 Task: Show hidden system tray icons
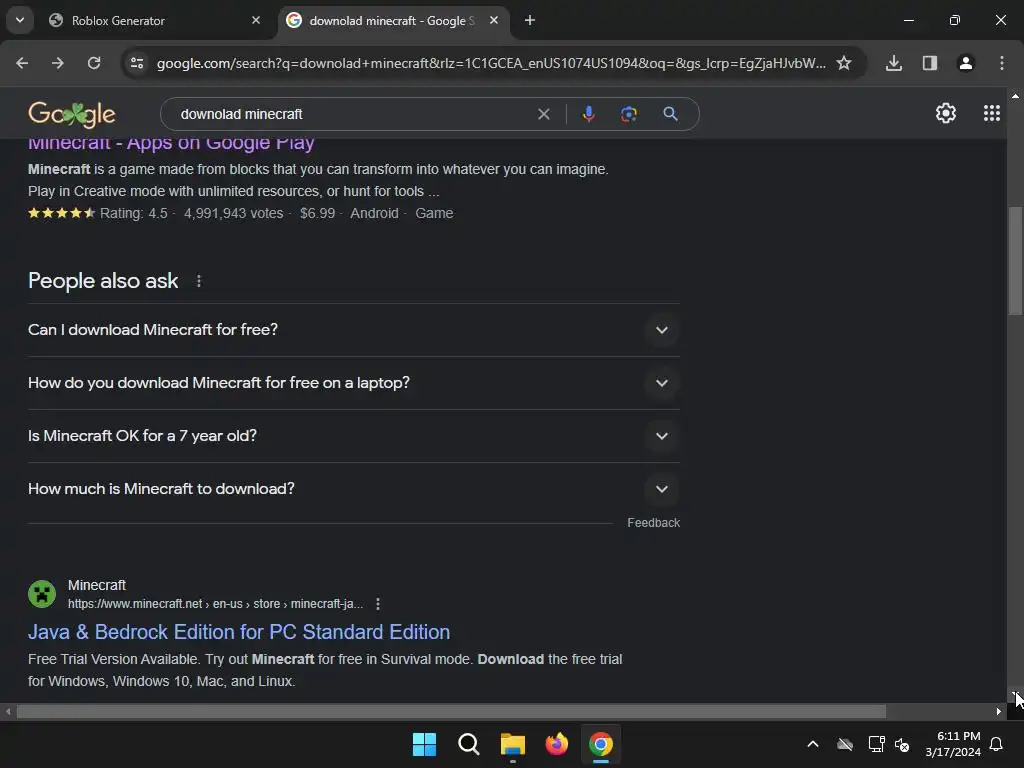tap(812, 744)
